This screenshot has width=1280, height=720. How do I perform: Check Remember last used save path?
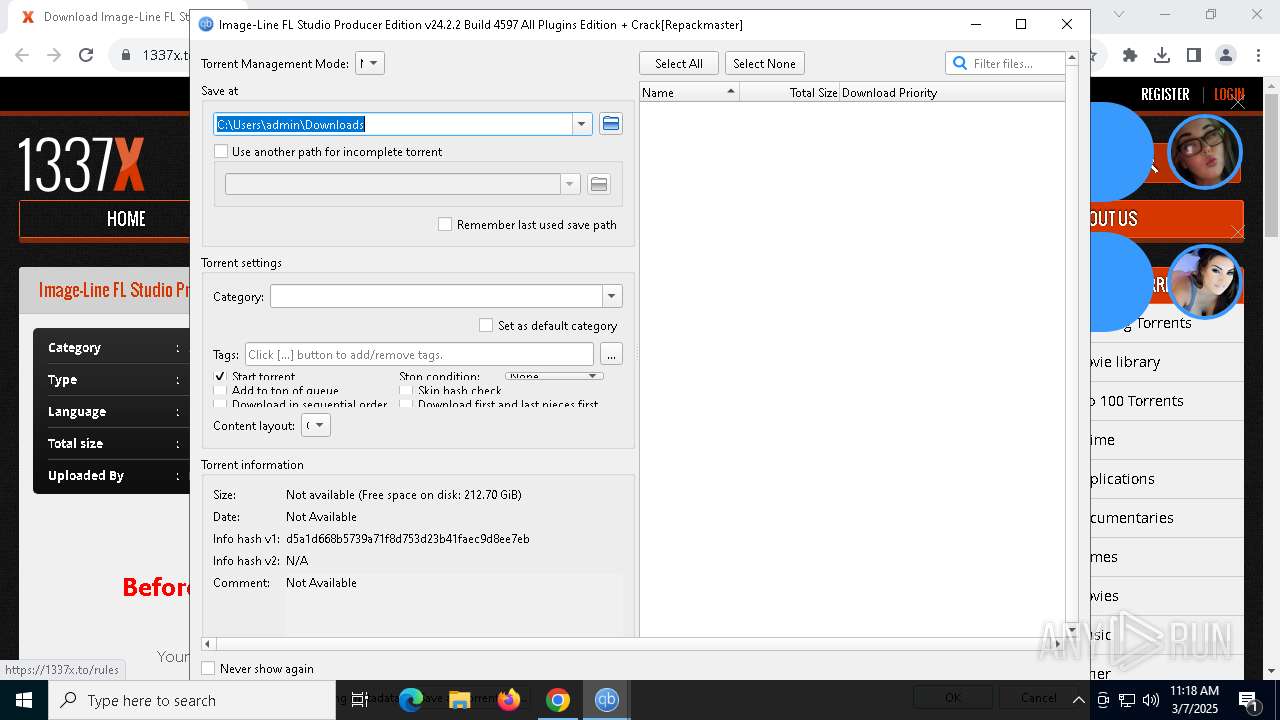tap(445, 224)
